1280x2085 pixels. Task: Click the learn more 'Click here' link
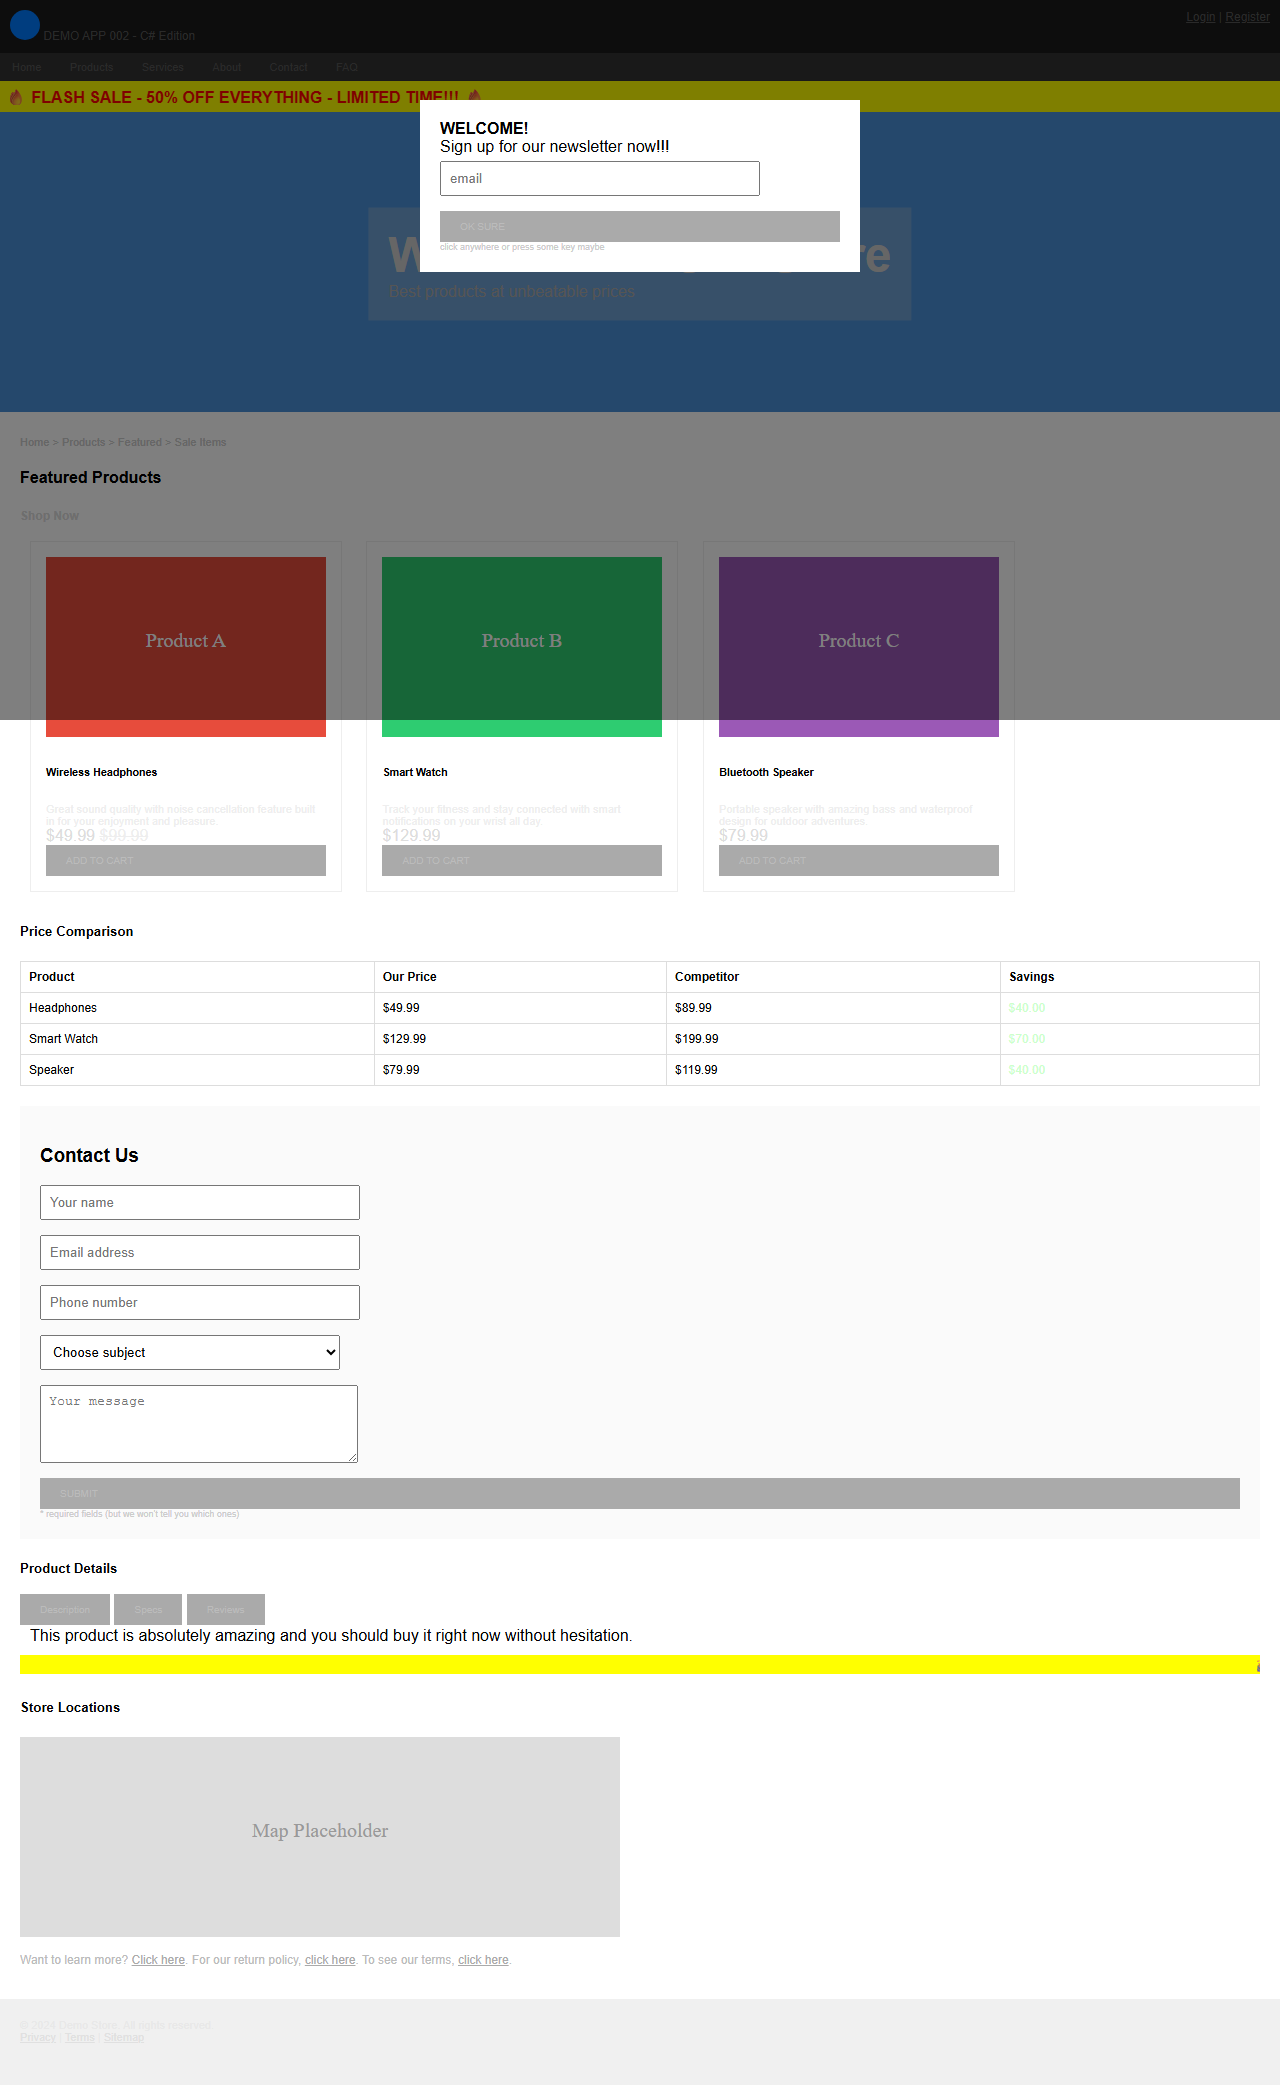coord(158,1960)
